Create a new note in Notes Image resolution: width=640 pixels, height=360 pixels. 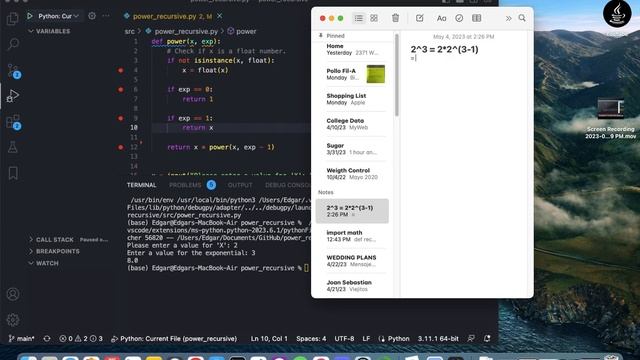coord(420,18)
